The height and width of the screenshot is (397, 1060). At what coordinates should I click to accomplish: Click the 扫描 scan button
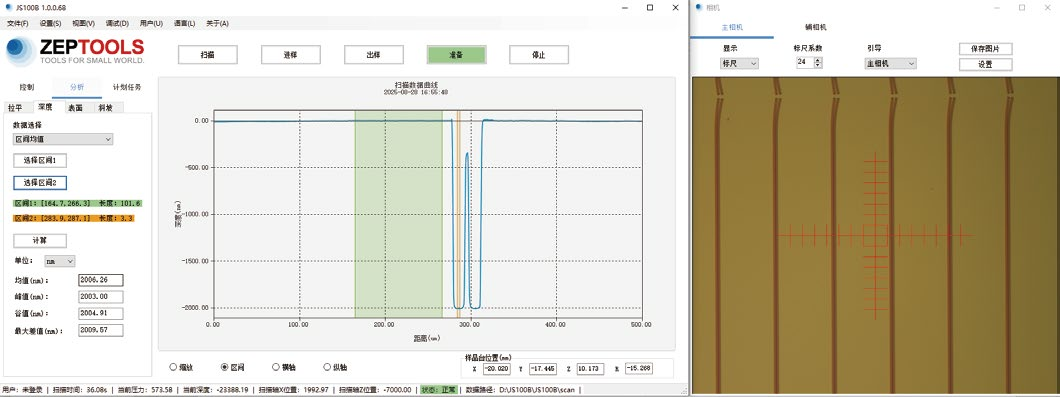pos(208,55)
